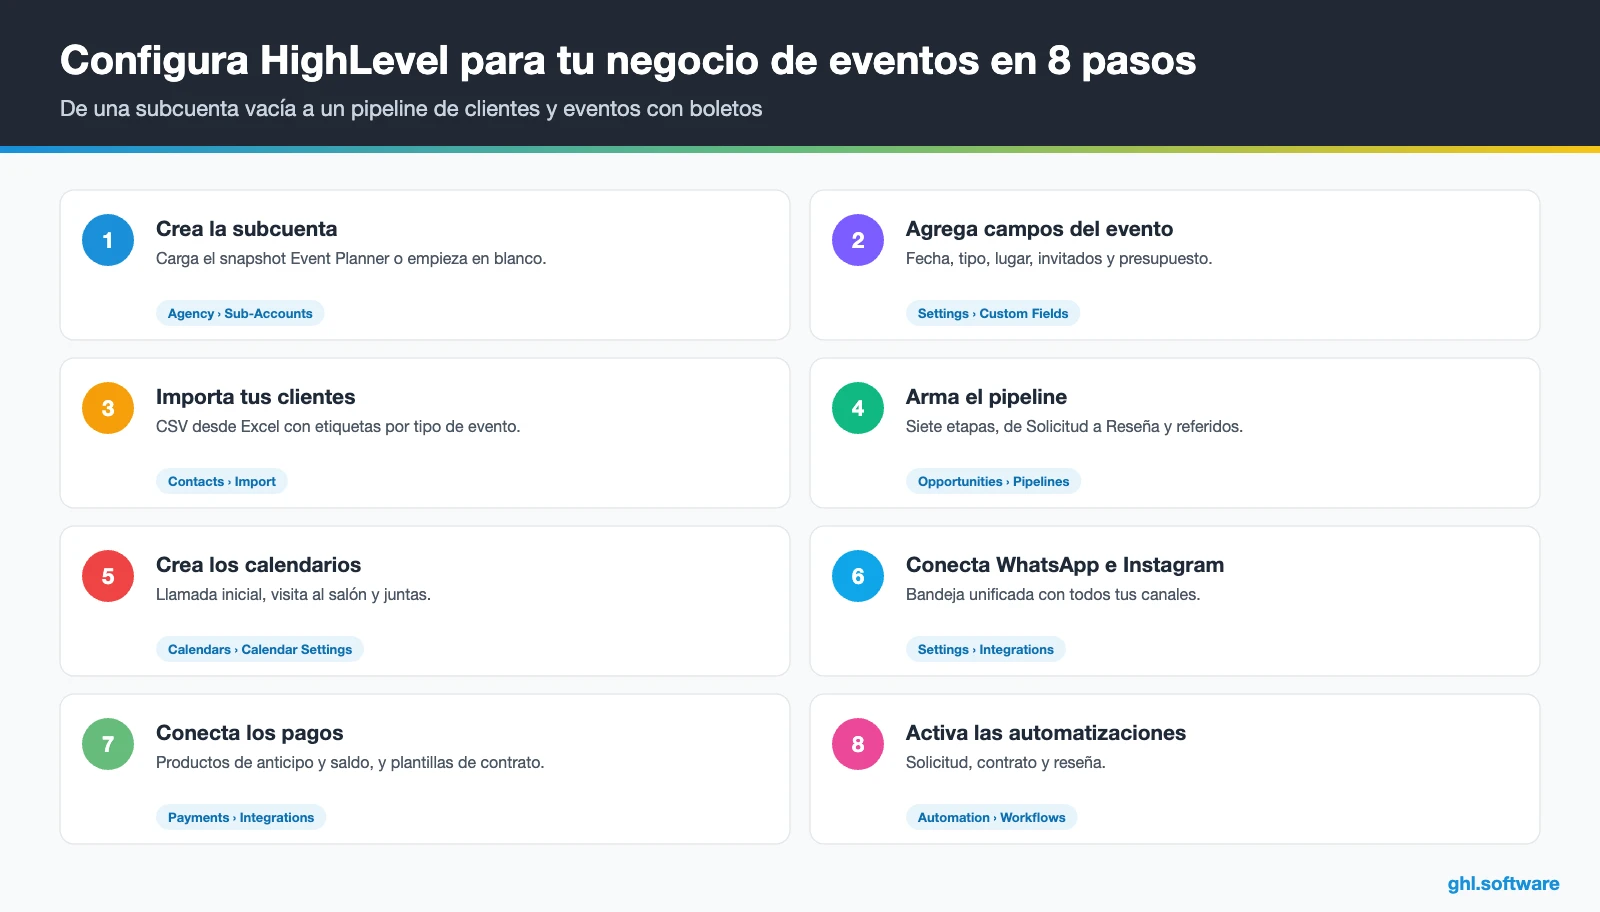The image size is (1600, 912).
Task: Click the heading 'Conecta WhatsApp e Instagram'
Action: (x=1065, y=565)
